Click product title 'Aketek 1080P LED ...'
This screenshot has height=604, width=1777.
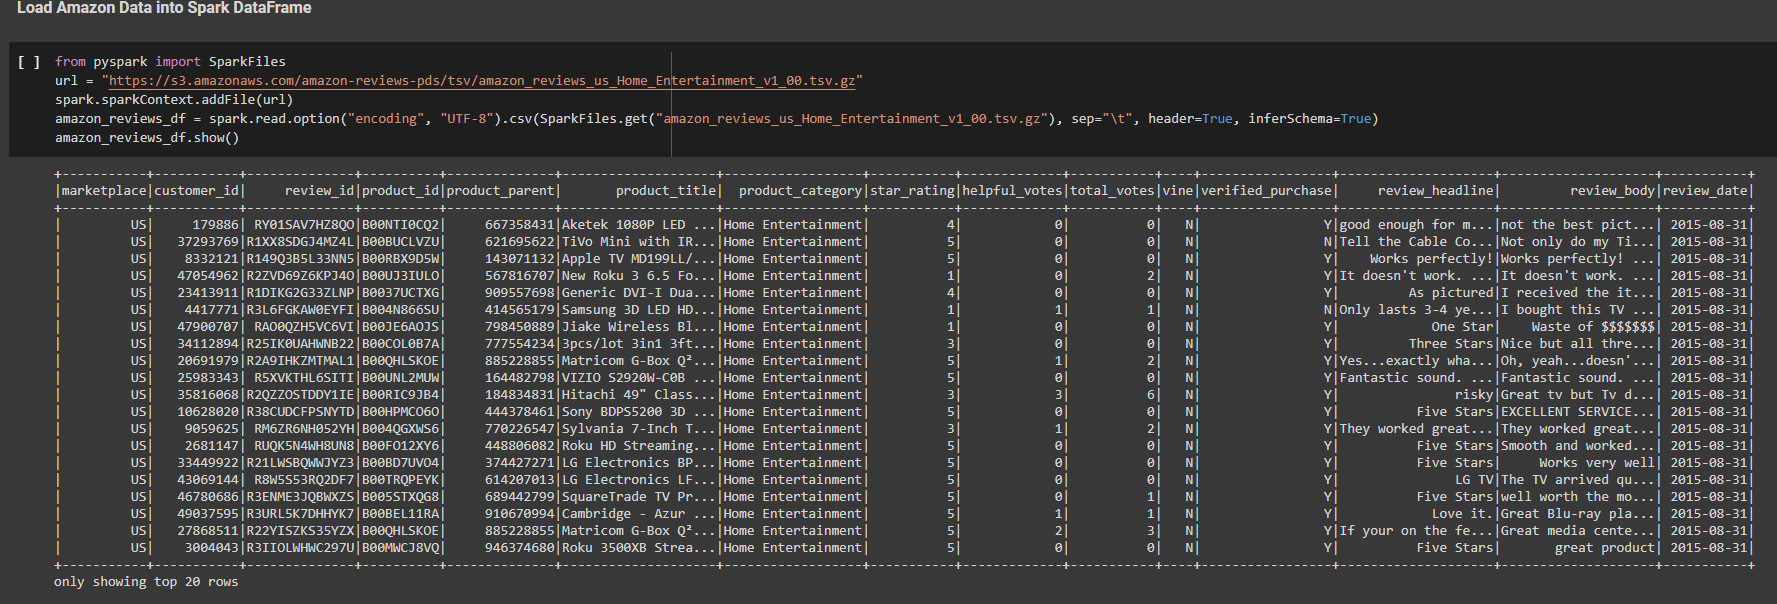click(x=639, y=225)
